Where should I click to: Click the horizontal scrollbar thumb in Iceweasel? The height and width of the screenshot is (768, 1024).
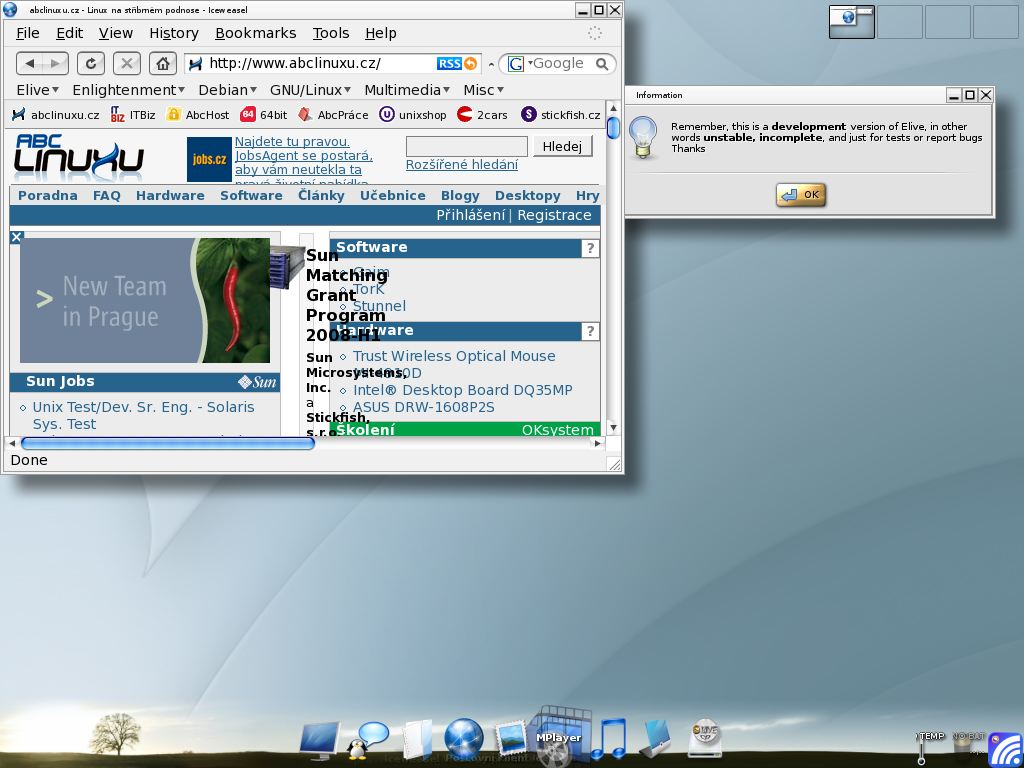coord(168,443)
